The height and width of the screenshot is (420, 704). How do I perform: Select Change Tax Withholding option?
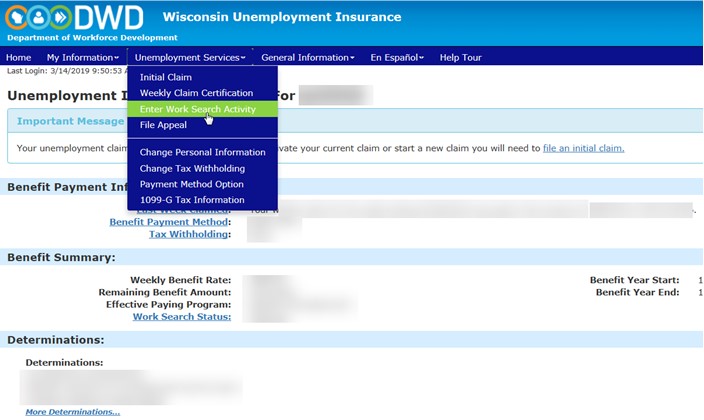[192, 168]
